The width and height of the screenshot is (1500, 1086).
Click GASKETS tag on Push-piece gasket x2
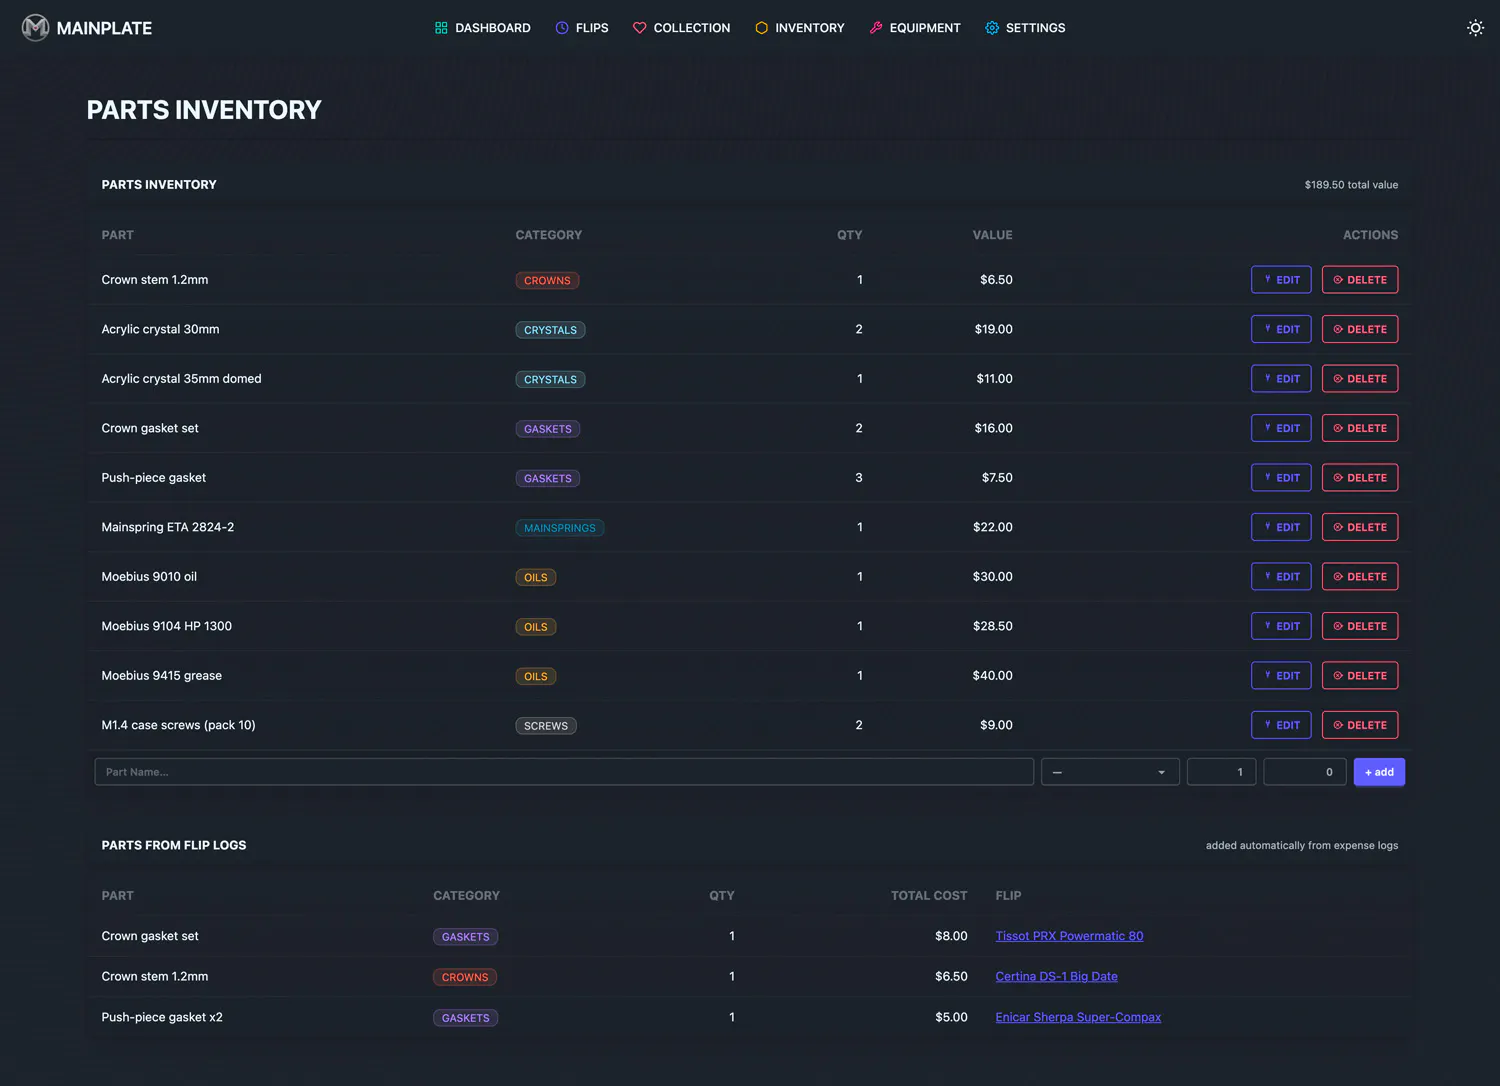click(x=466, y=1018)
